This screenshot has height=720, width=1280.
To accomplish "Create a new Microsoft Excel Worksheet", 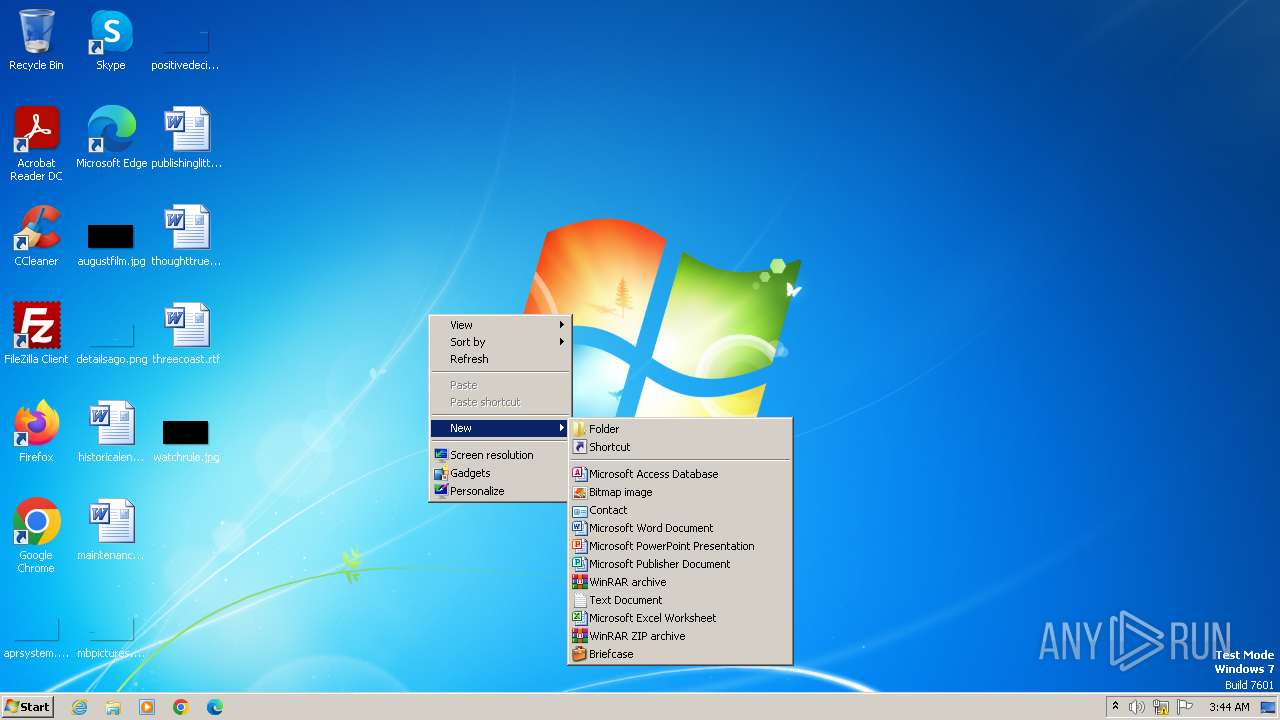I will click(680, 618).
